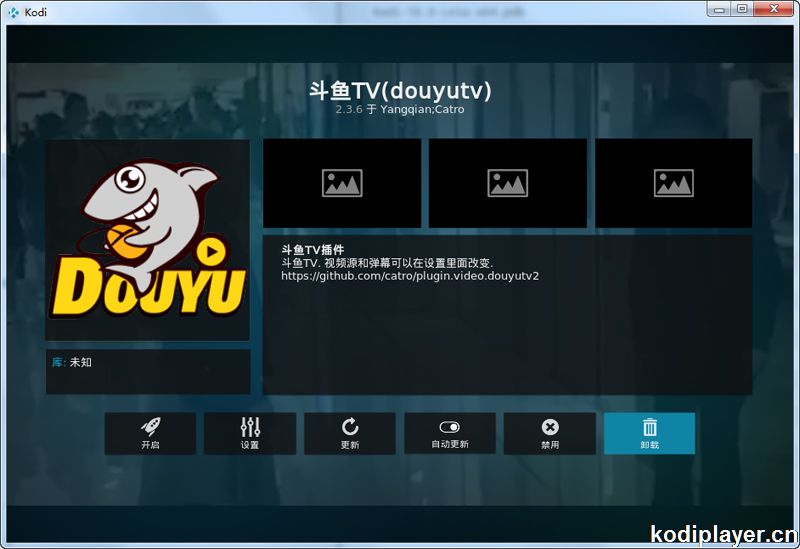
Task: Minimize the Kodi window
Action: (720, 9)
